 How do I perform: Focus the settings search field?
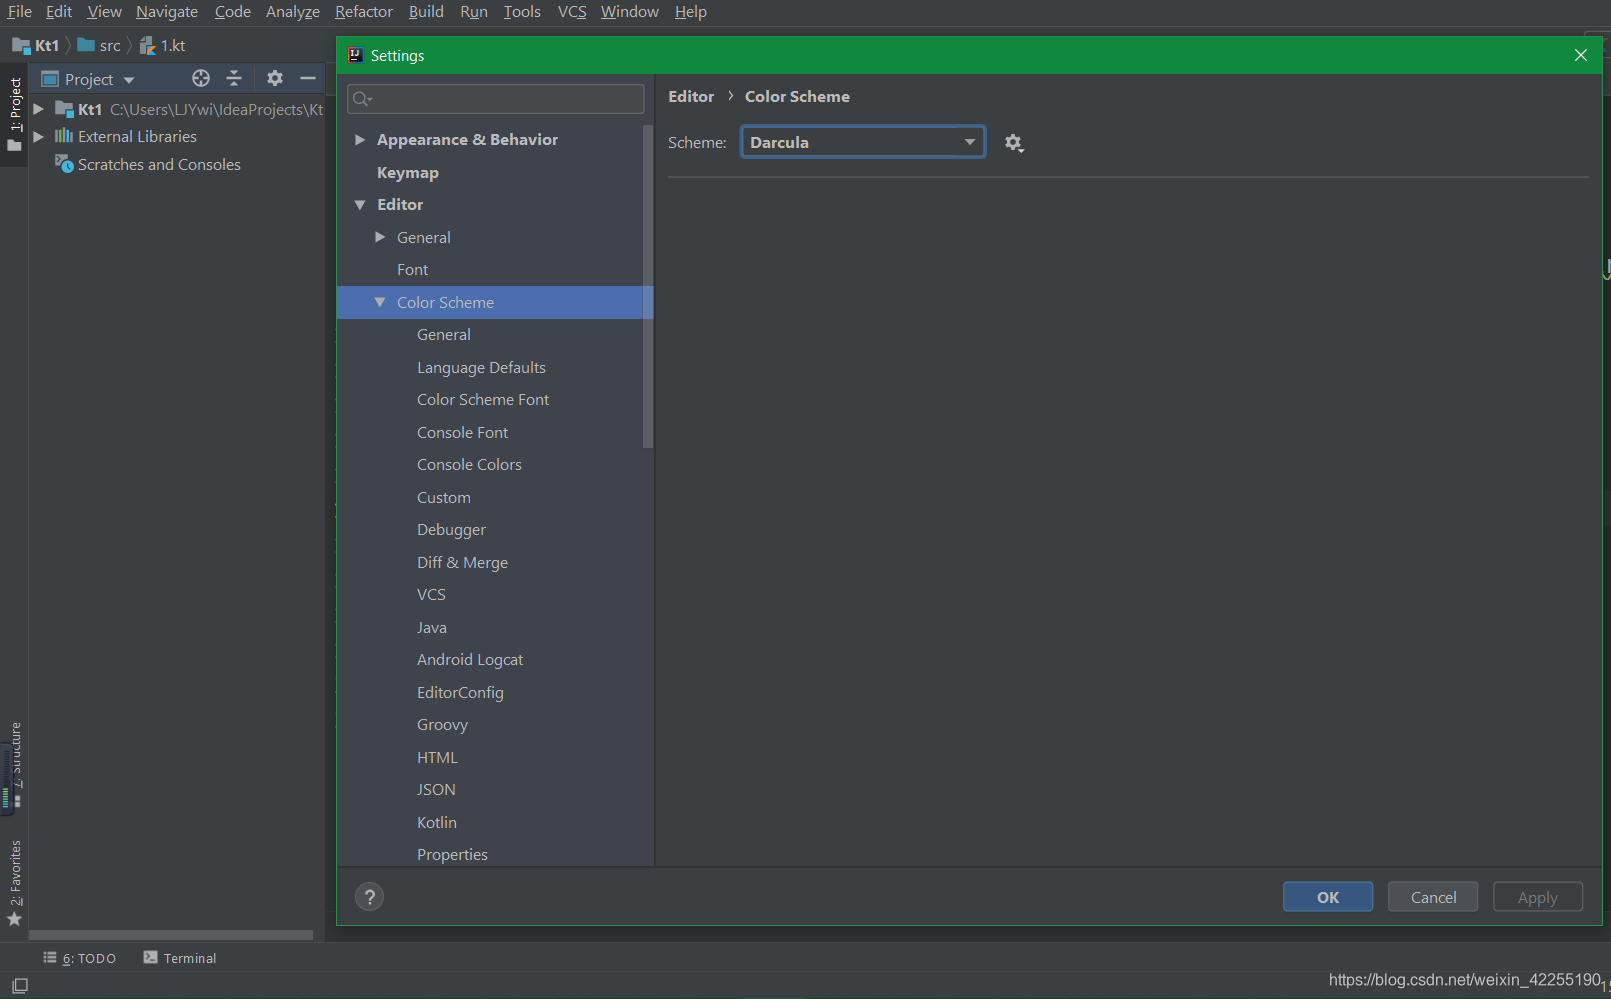tap(496, 99)
